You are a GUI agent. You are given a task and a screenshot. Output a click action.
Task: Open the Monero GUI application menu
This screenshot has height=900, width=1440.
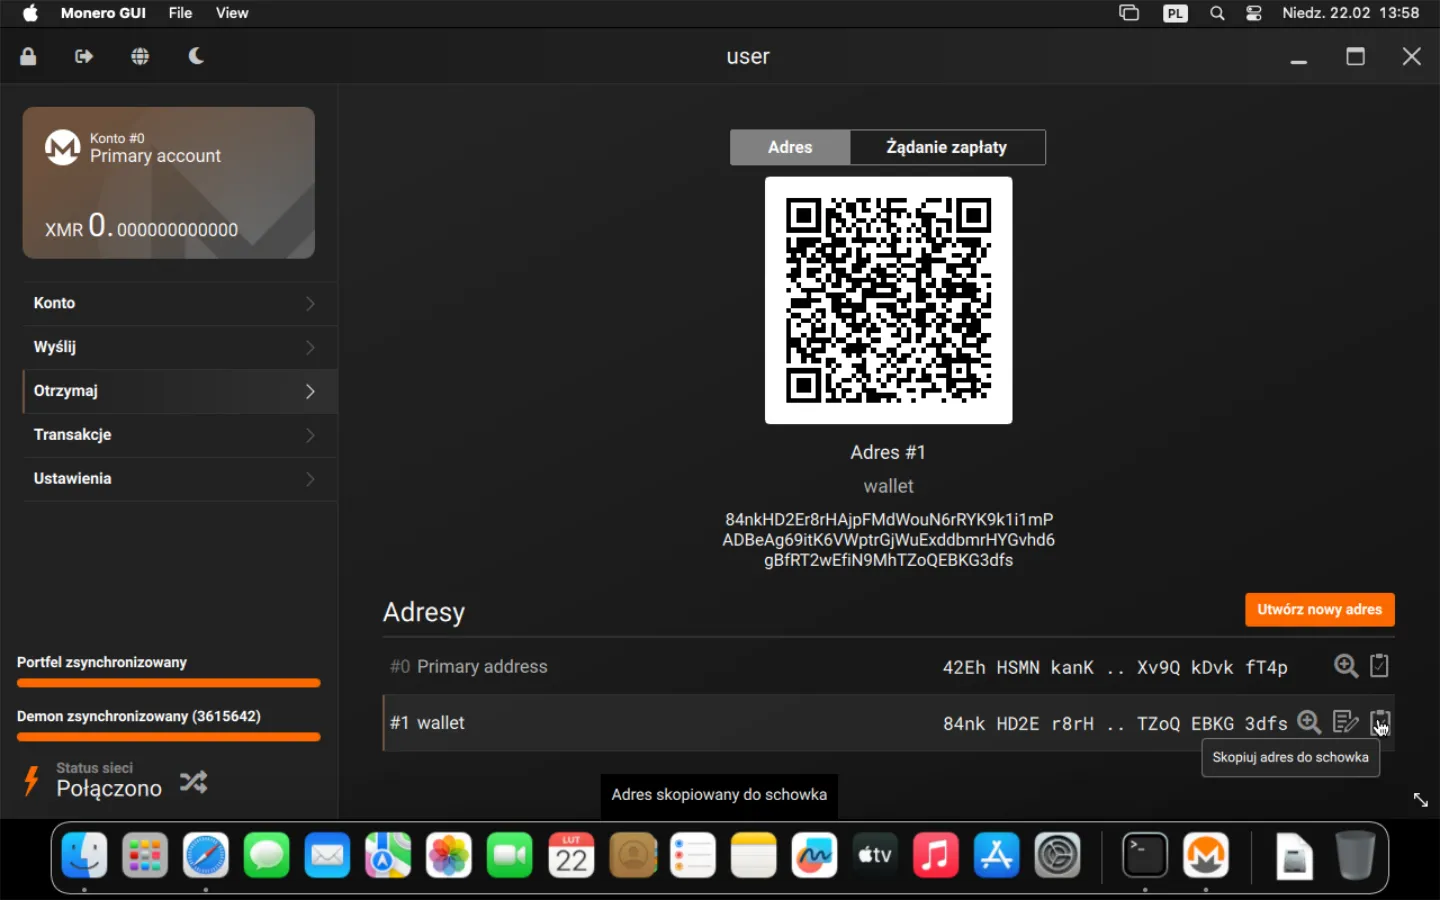[x=103, y=13]
